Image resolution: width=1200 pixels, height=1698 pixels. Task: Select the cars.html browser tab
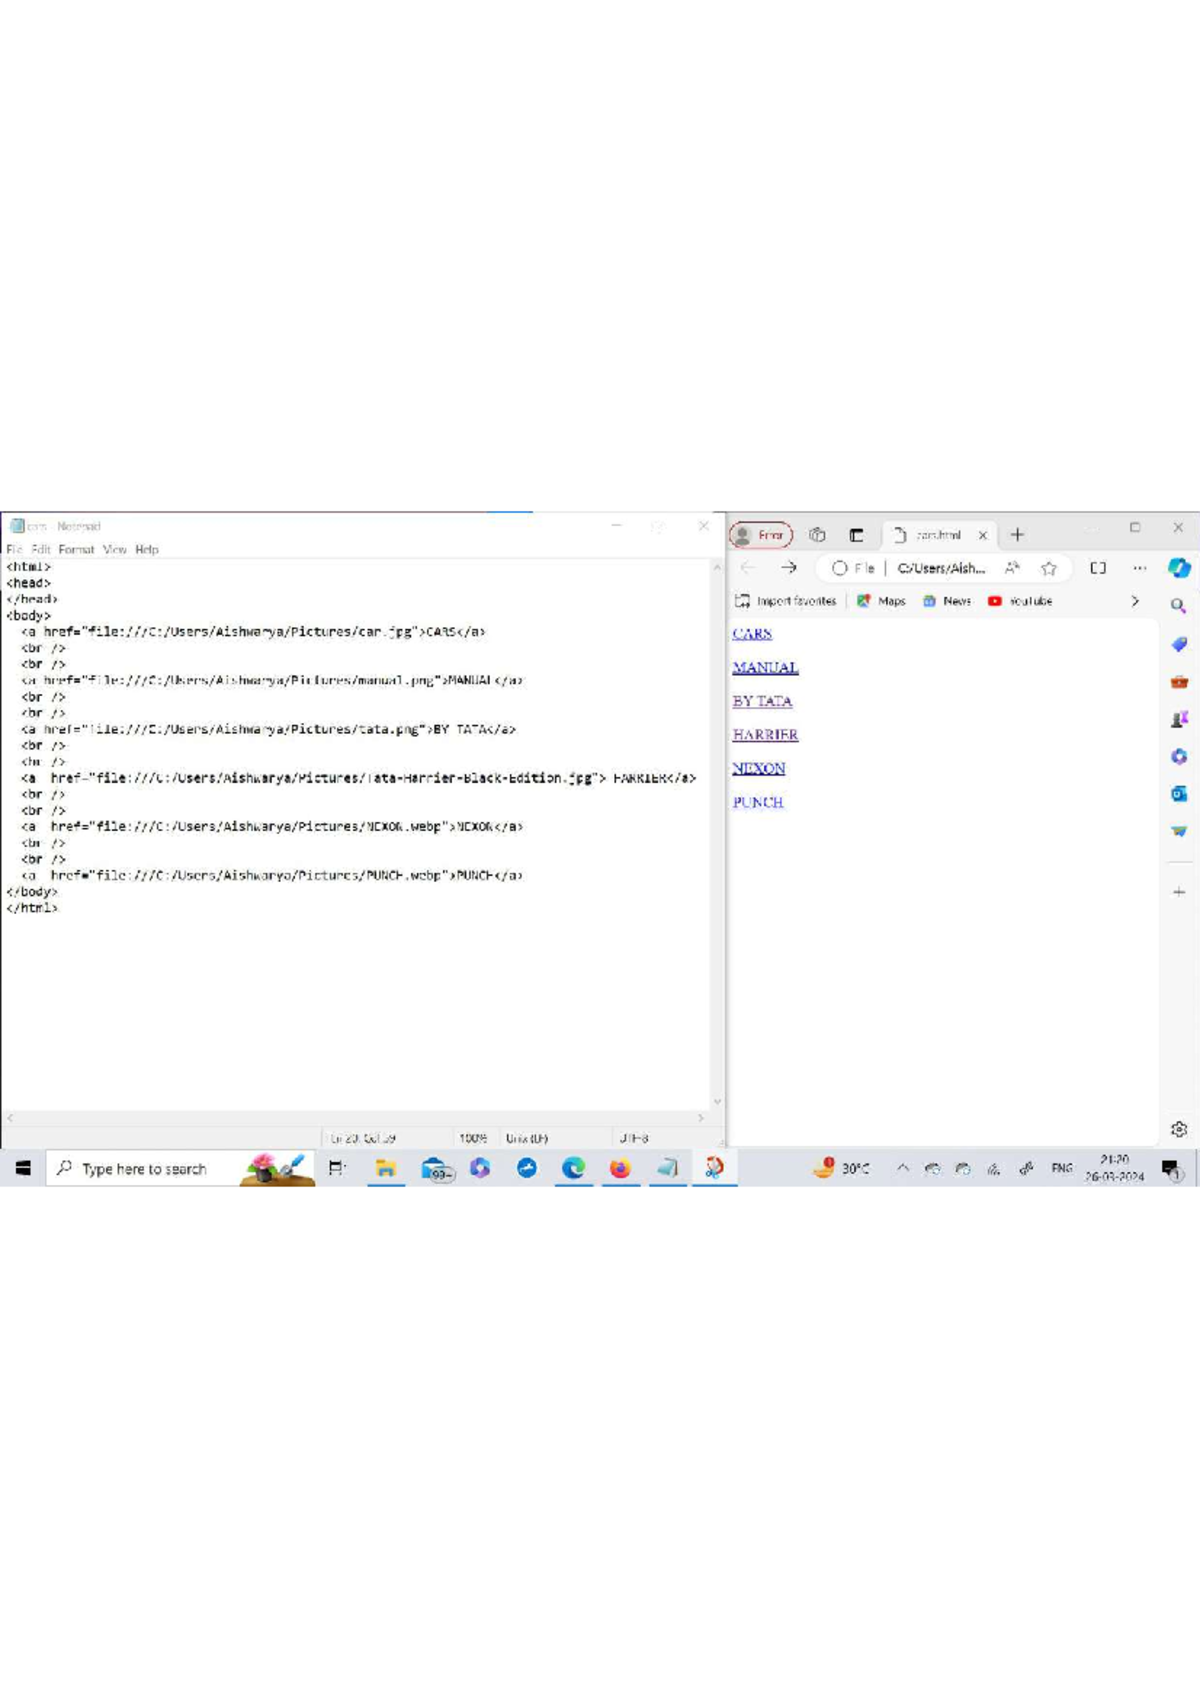tap(938, 535)
